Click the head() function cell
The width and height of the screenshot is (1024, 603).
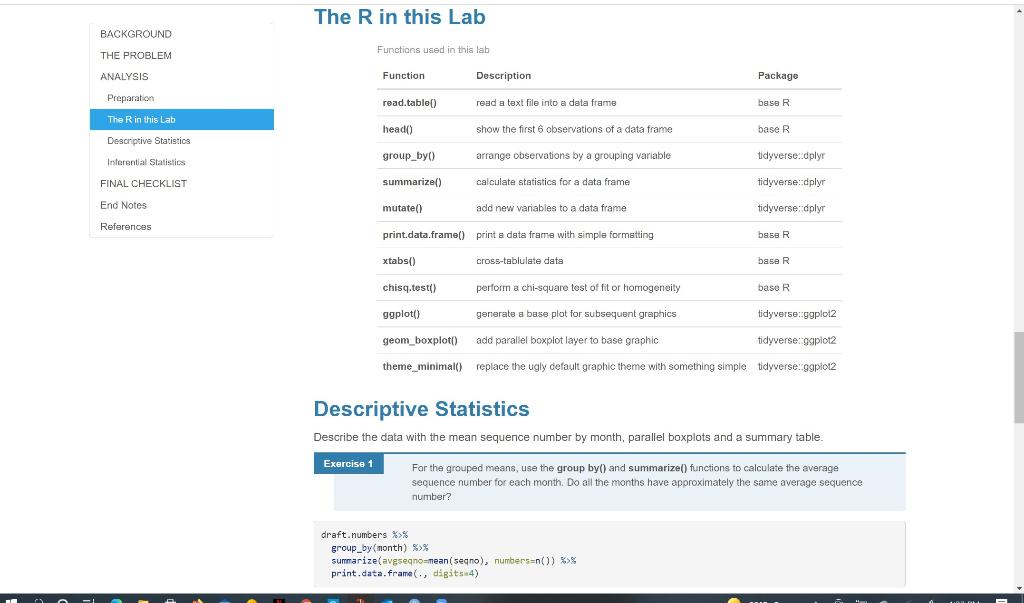coord(398,129)
